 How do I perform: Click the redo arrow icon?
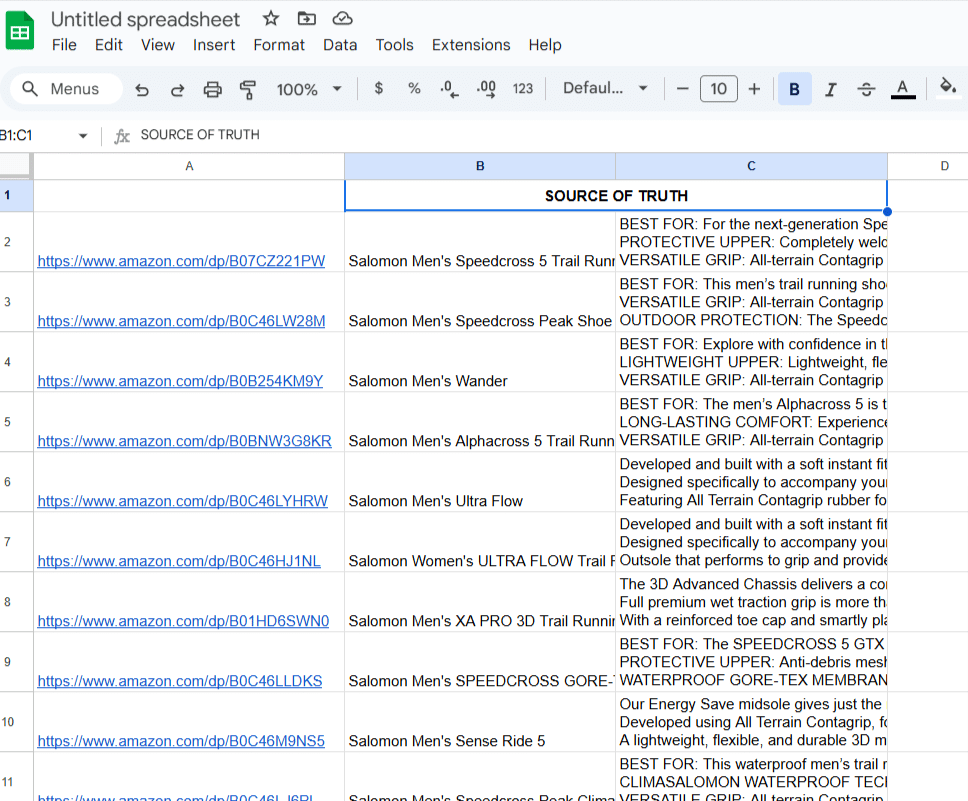point(177,89)
